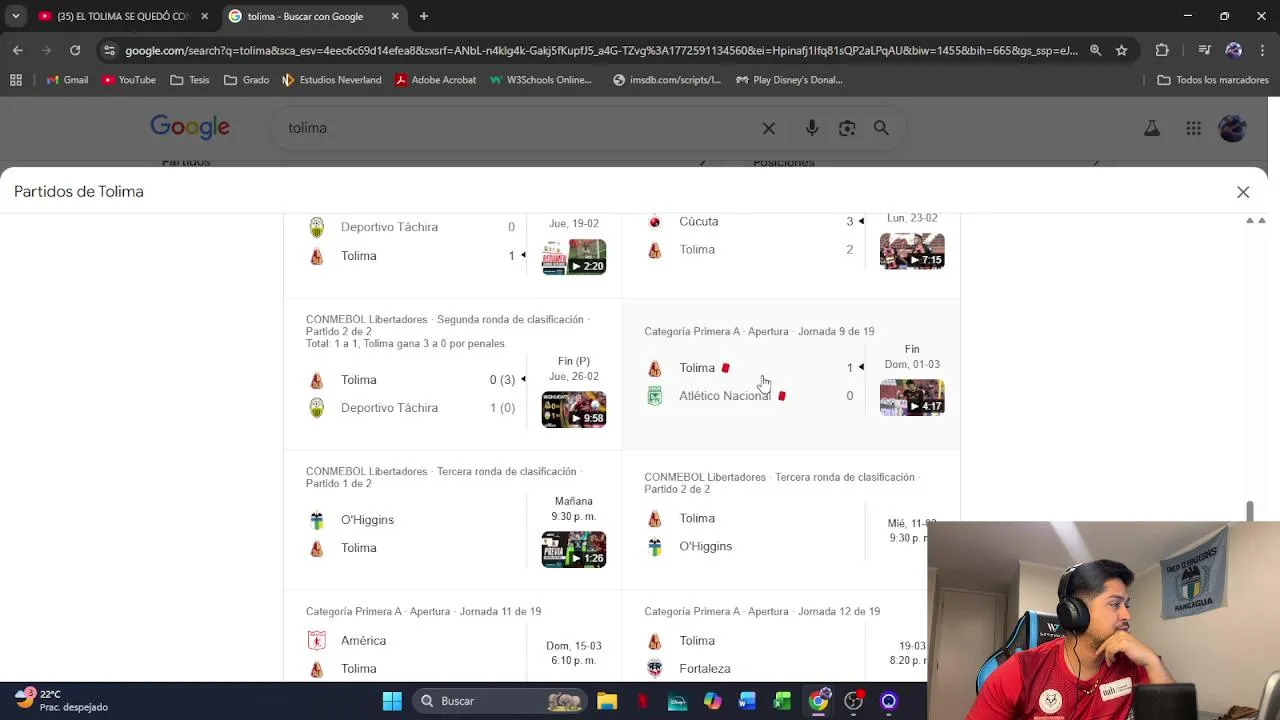The width and height of the screenshot is (1280, 720).
Task: Play the 9:58 Tolima Táchira penalties video
Action: point(574,410)
